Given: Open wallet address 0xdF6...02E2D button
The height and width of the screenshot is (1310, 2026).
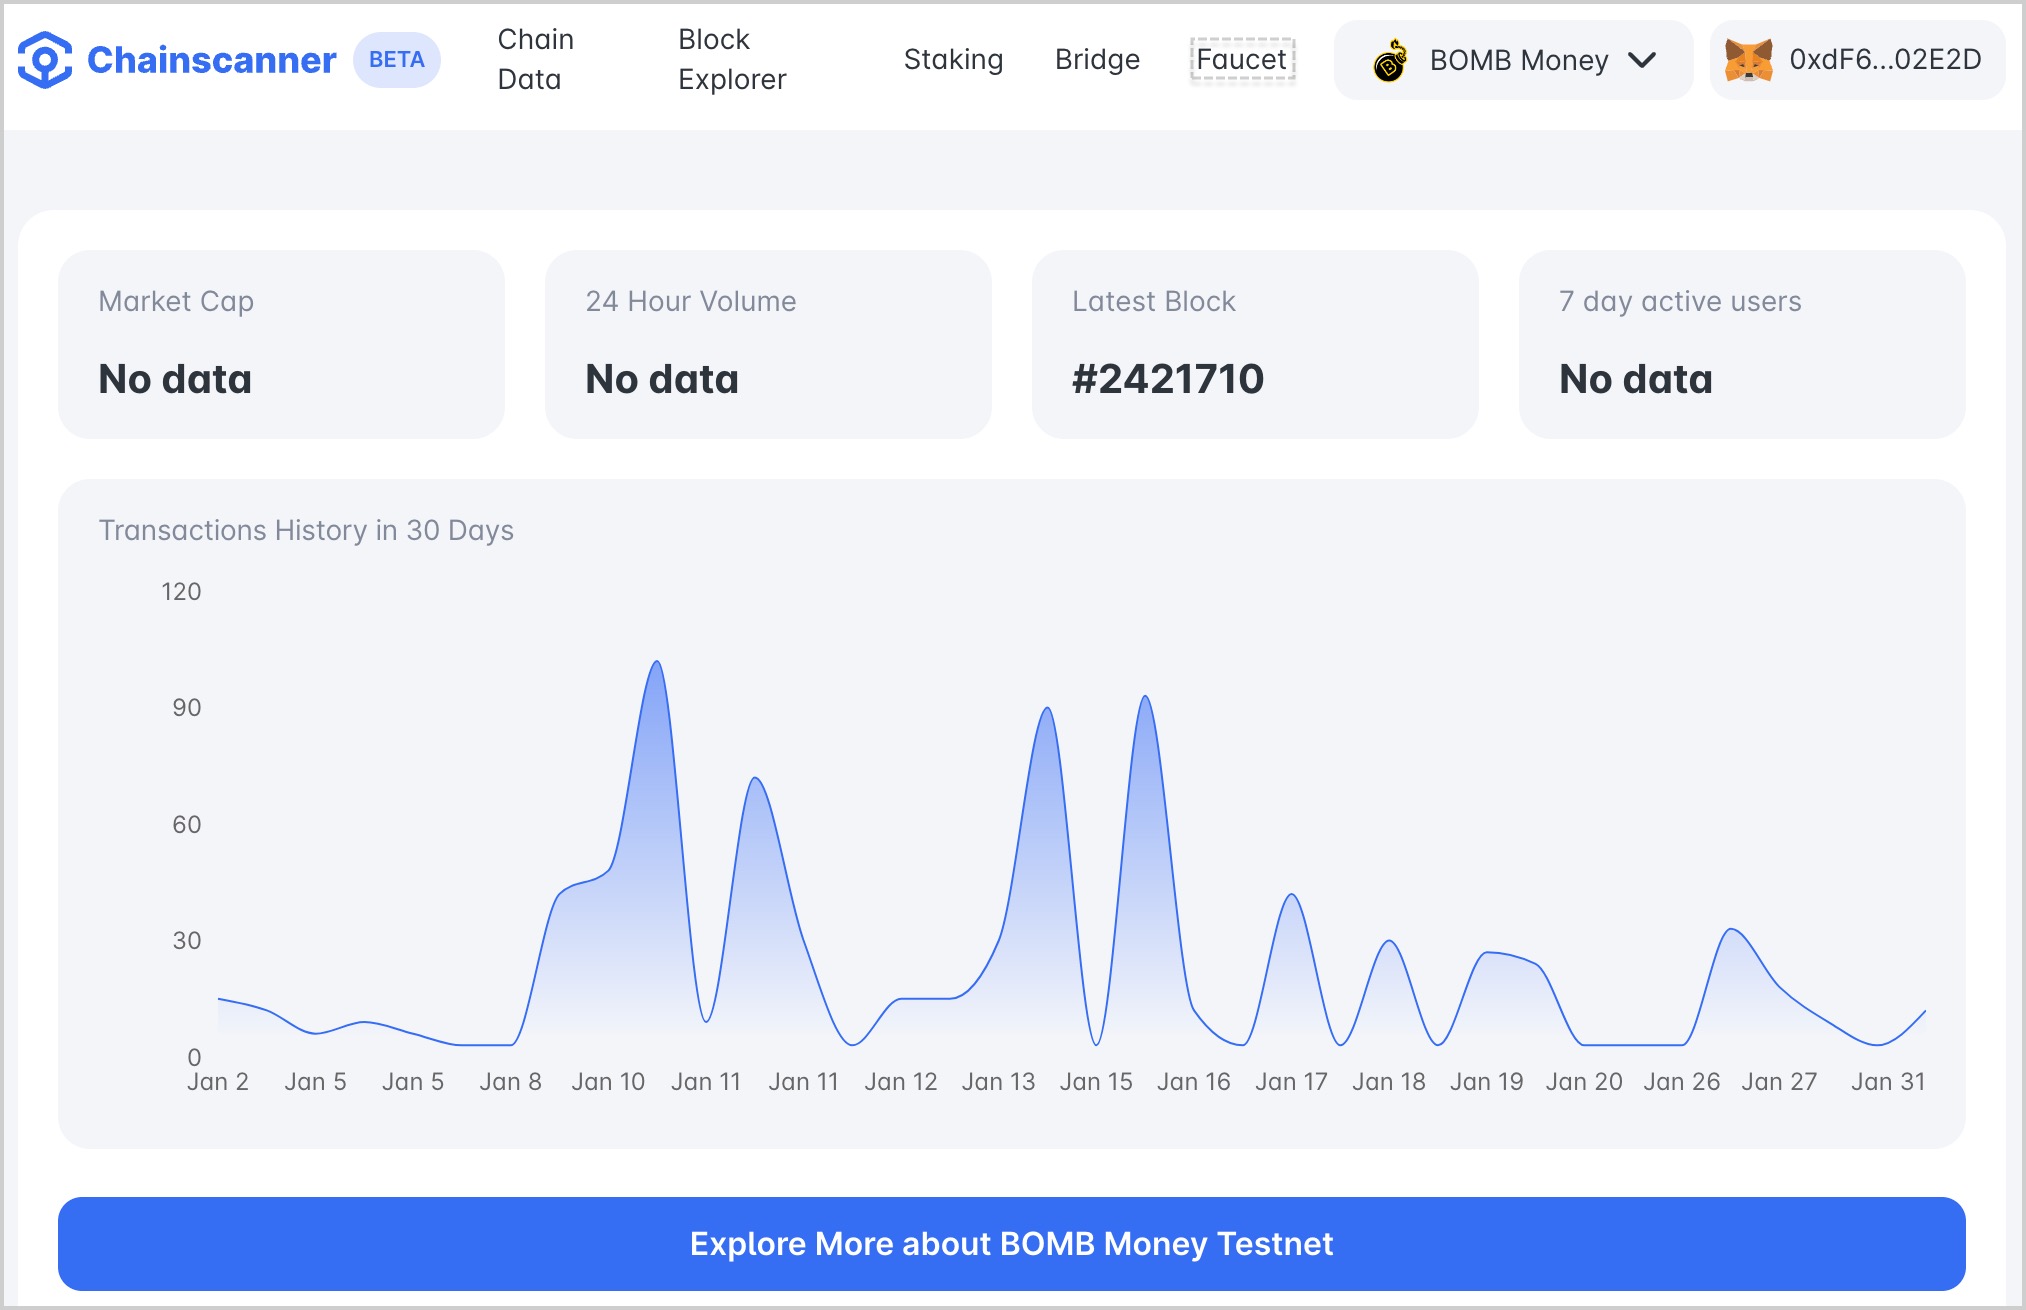Looking at the screenshot, I should tap(1857, 60).
